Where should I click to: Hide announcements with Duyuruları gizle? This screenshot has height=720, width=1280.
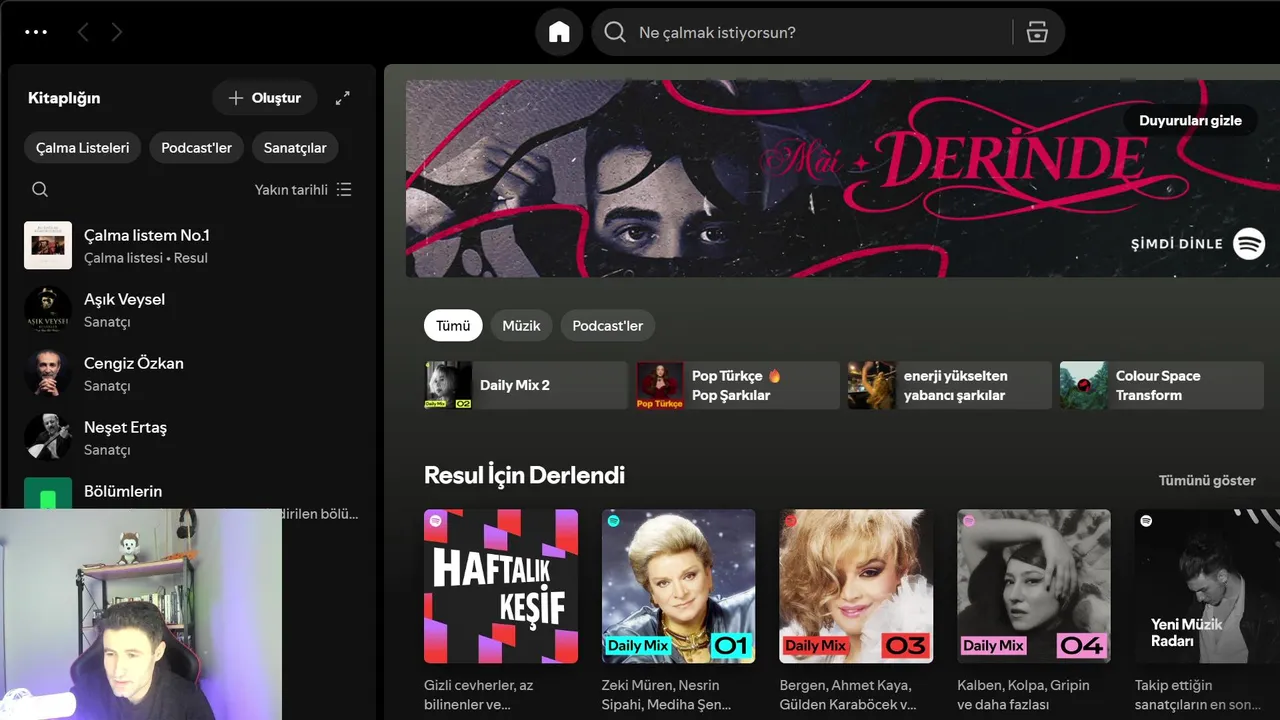[x=1190, y=121]
